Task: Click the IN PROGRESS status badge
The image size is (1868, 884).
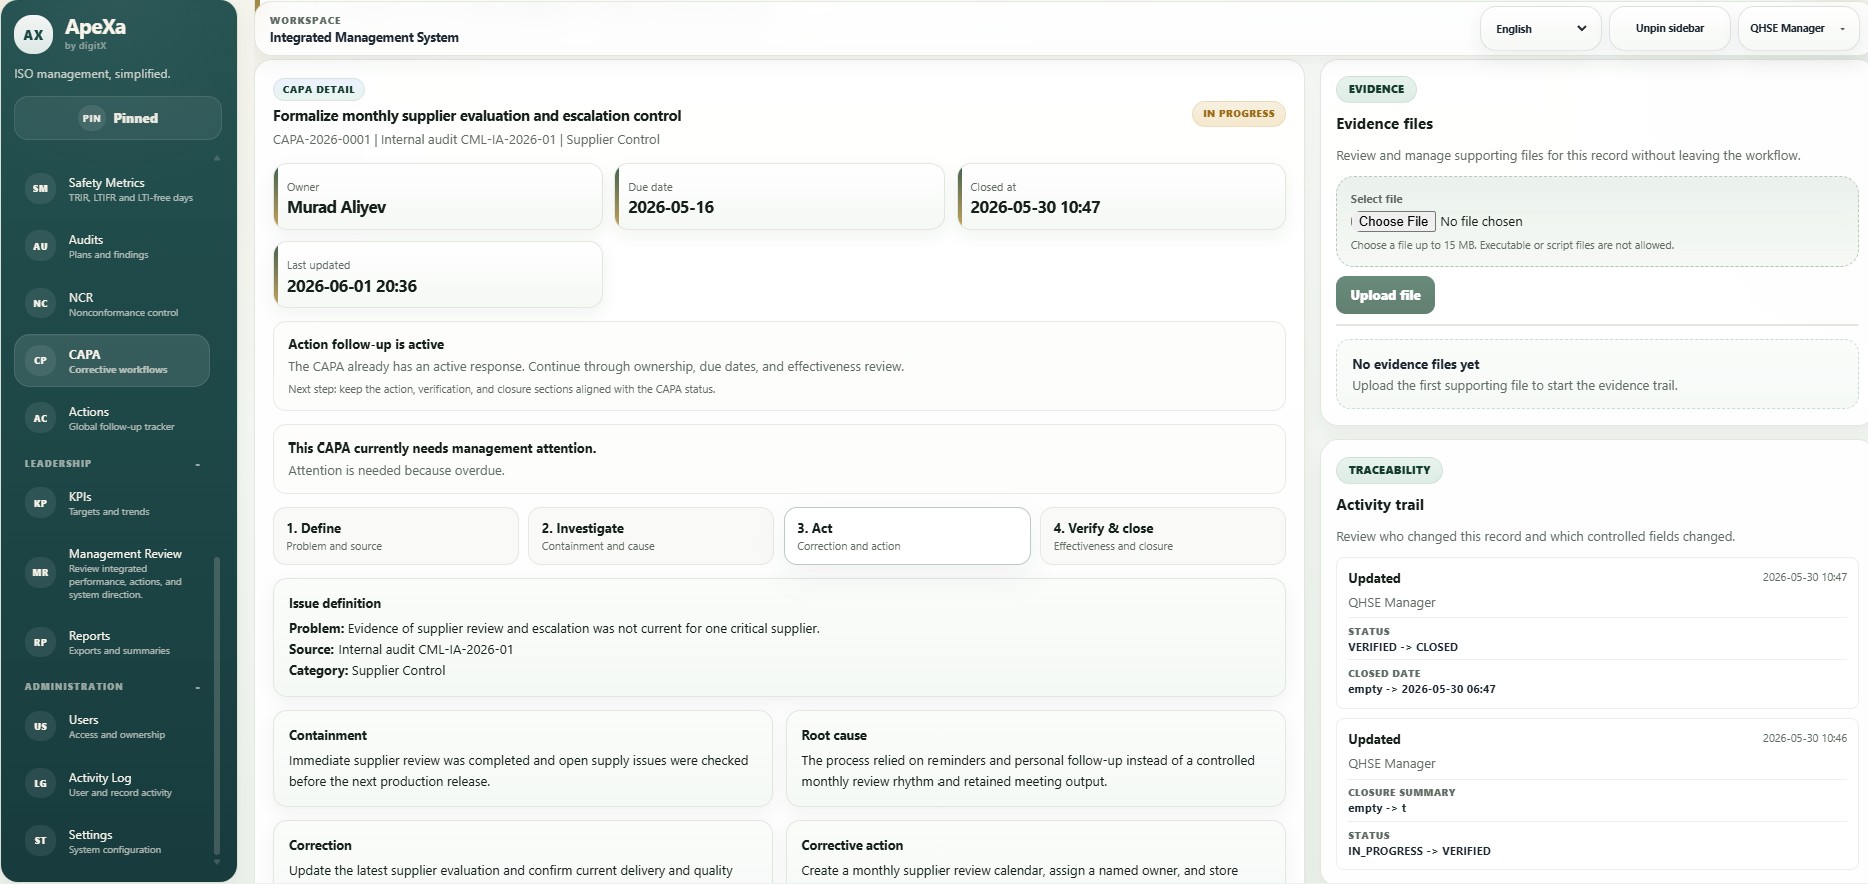Action: [x=1238, y=114]
